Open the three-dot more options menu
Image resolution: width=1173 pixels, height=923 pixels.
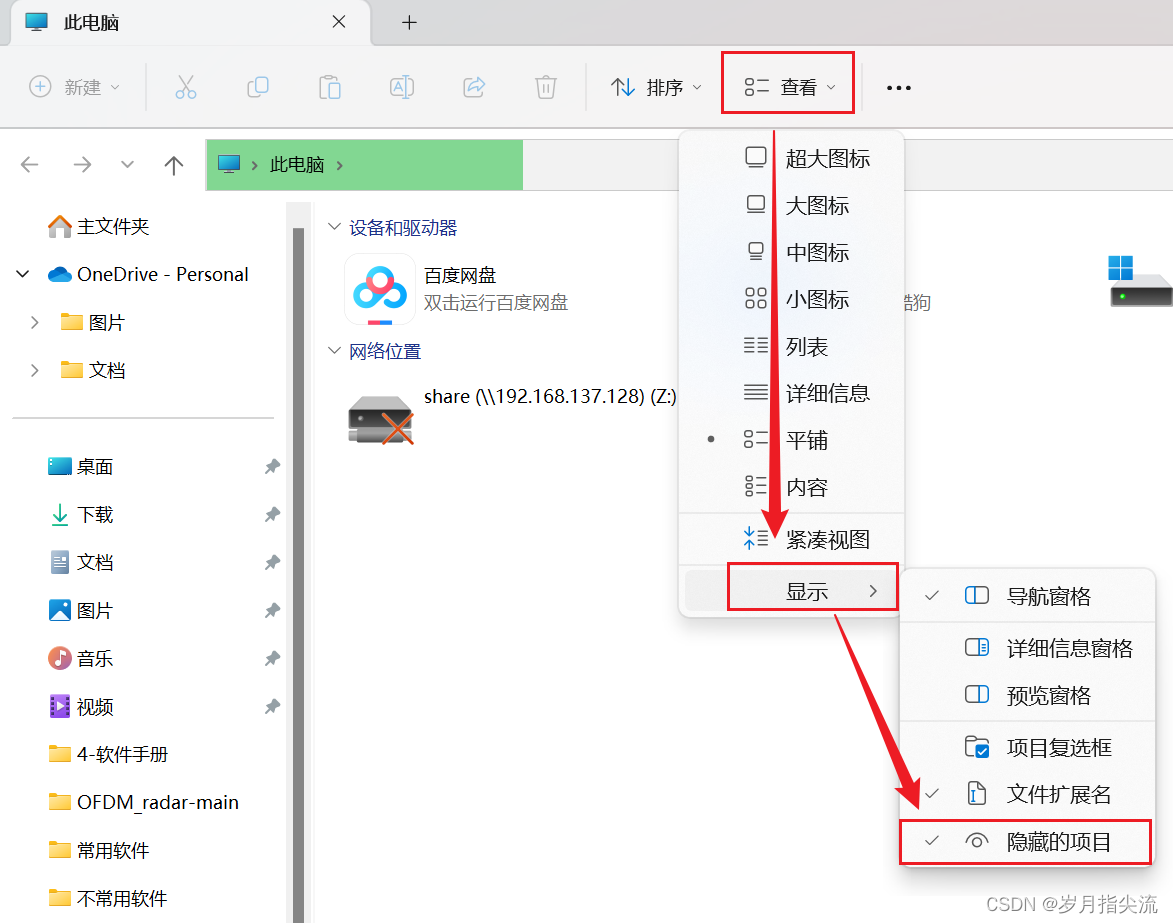[x=898, y=88]
